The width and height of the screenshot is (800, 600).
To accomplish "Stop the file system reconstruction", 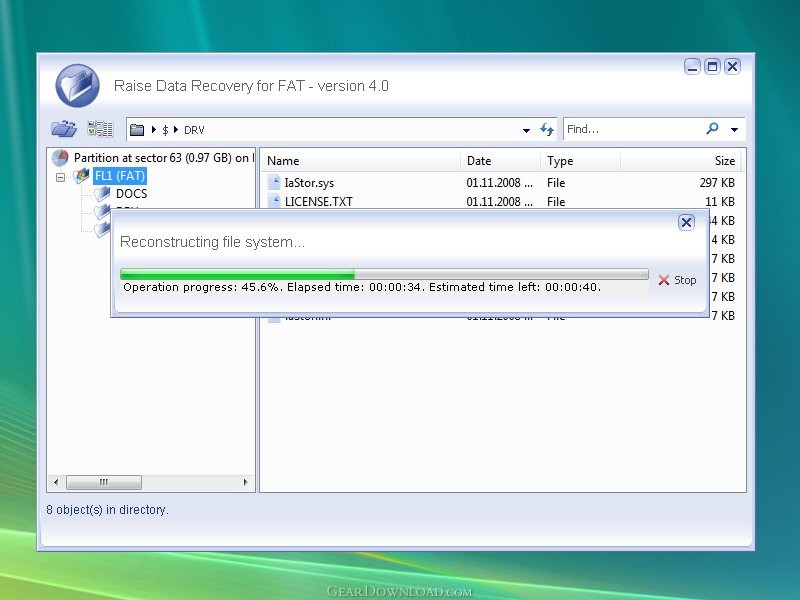I will pos(678,280).
